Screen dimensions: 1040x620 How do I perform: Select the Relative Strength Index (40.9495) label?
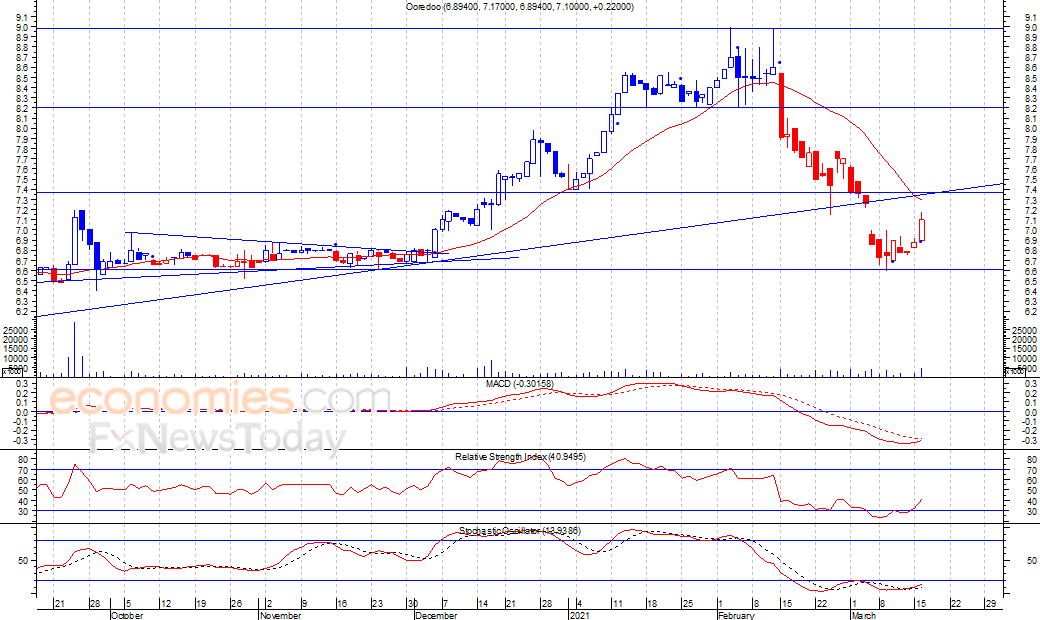click(520, 457)
